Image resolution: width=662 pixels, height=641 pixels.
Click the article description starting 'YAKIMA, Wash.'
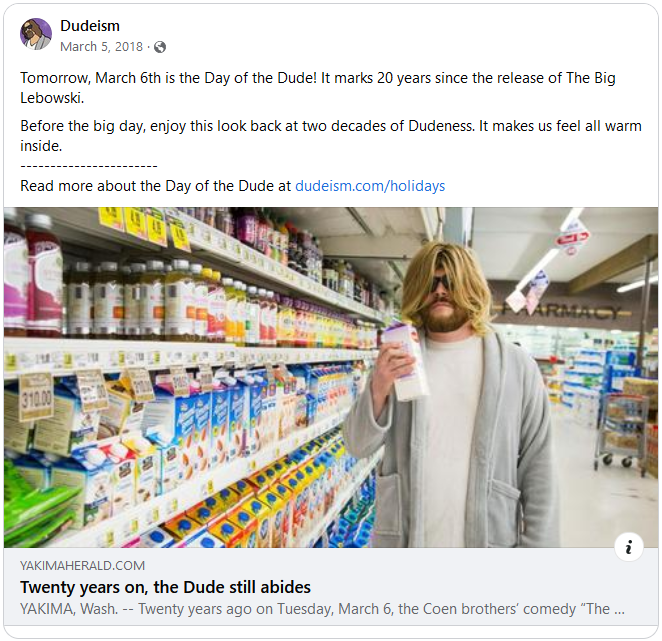(322, 608)
